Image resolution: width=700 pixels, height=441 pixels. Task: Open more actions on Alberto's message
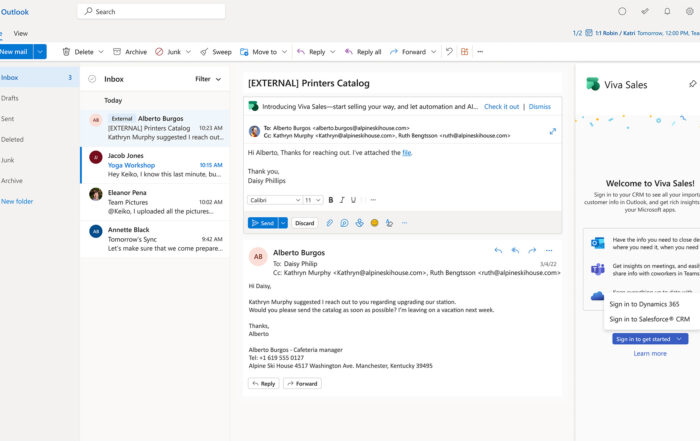[549, 250]
